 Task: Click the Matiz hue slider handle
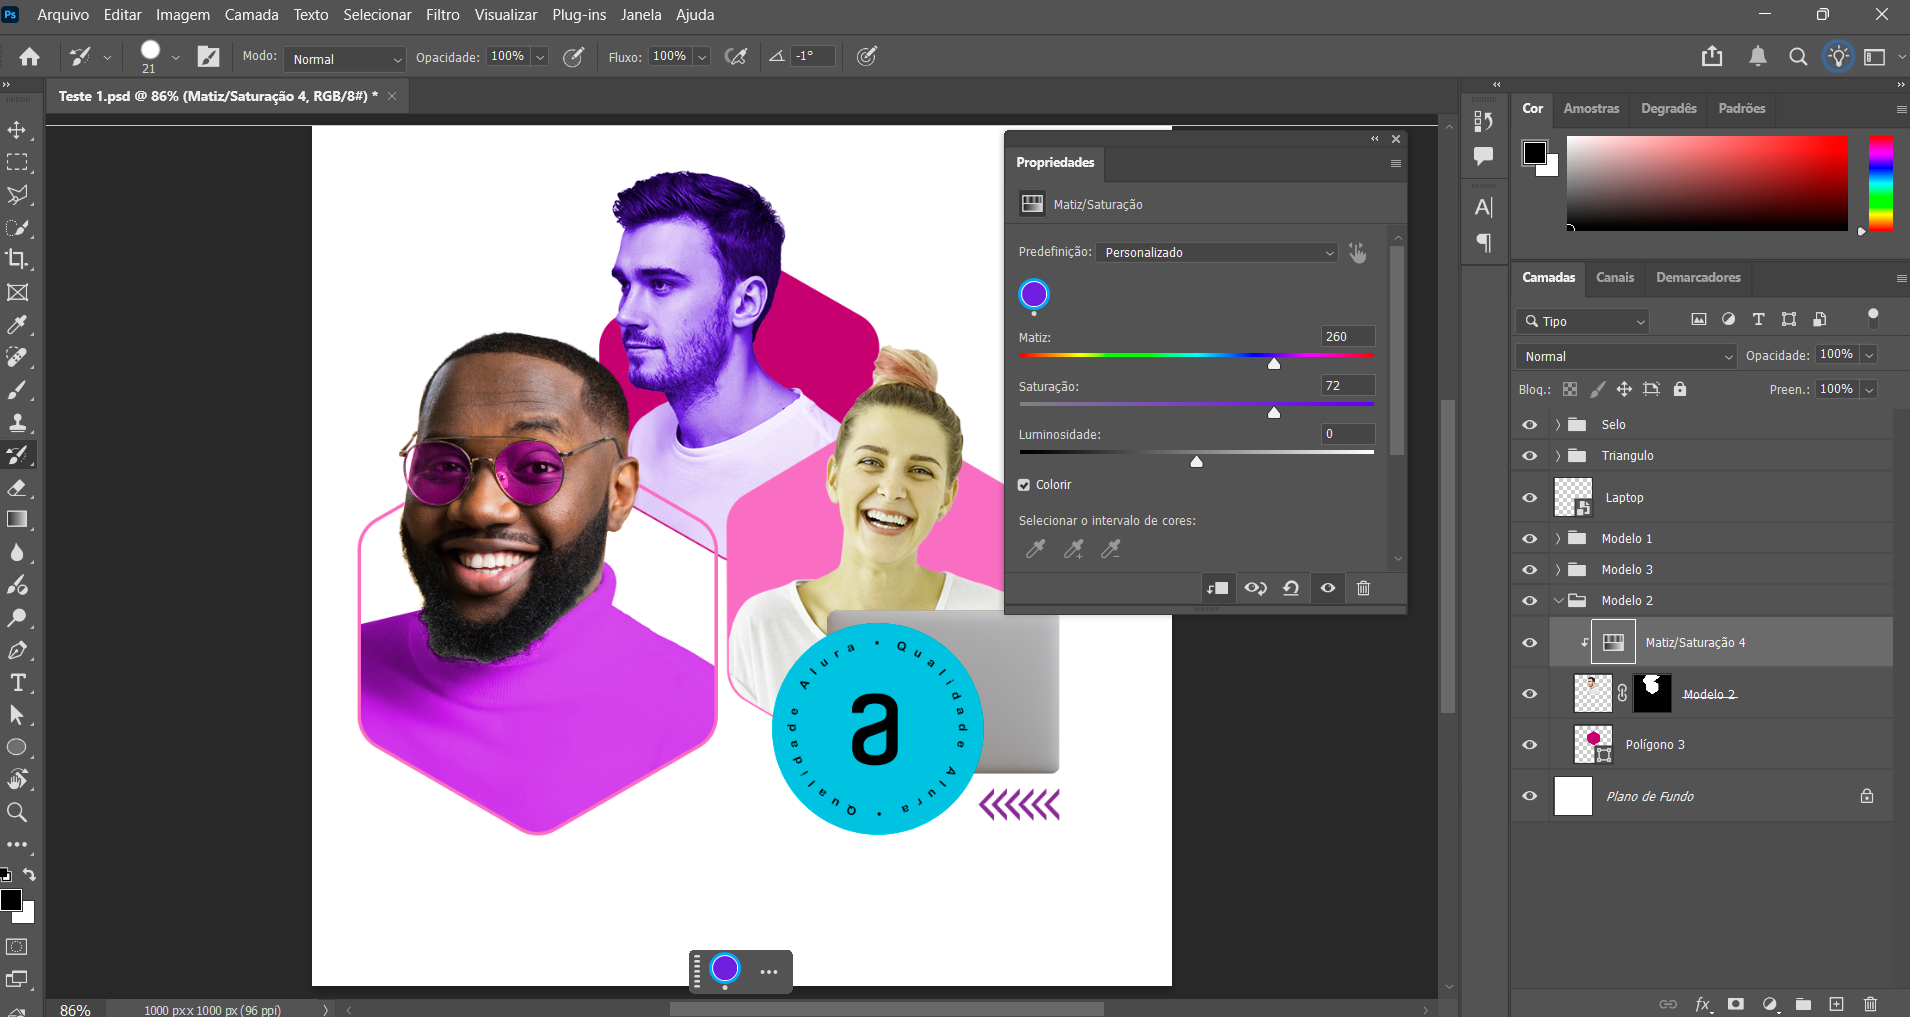tap(1274, 363)
